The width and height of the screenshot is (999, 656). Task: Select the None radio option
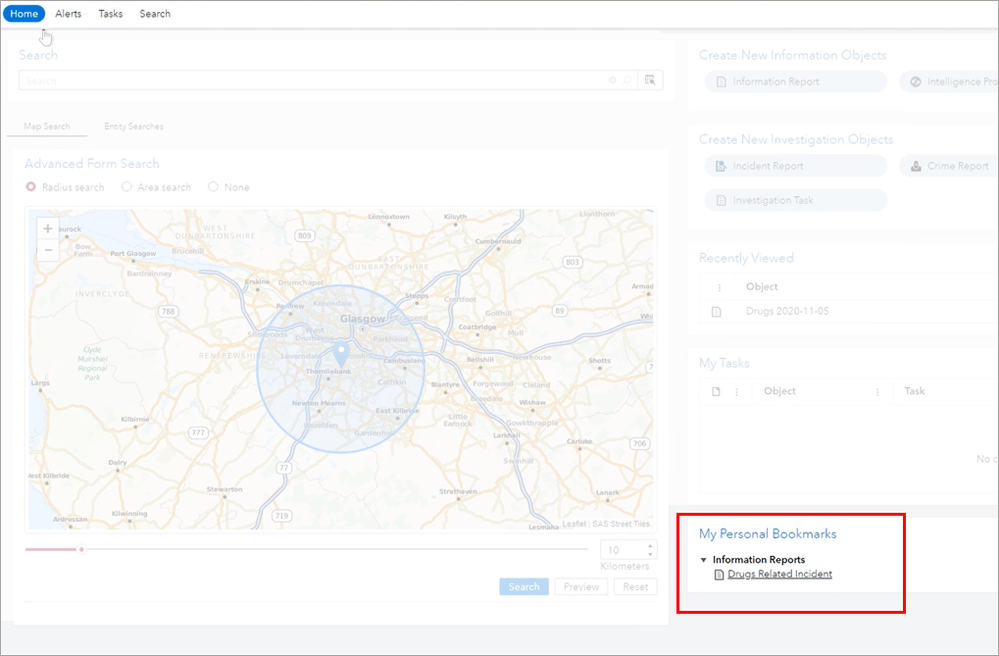click(213, 187)
